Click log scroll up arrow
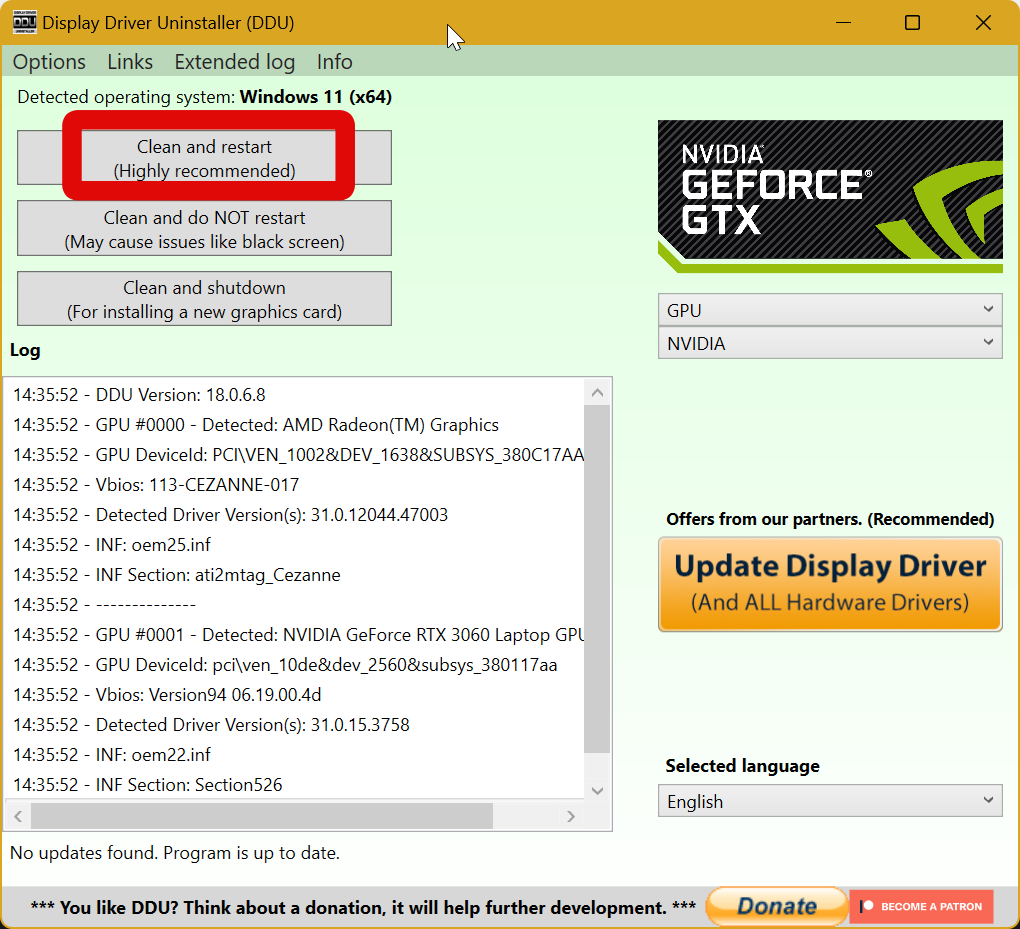The height and width of the screenshot is (929, 1020). pyautogui.click(x=597, y=393)
